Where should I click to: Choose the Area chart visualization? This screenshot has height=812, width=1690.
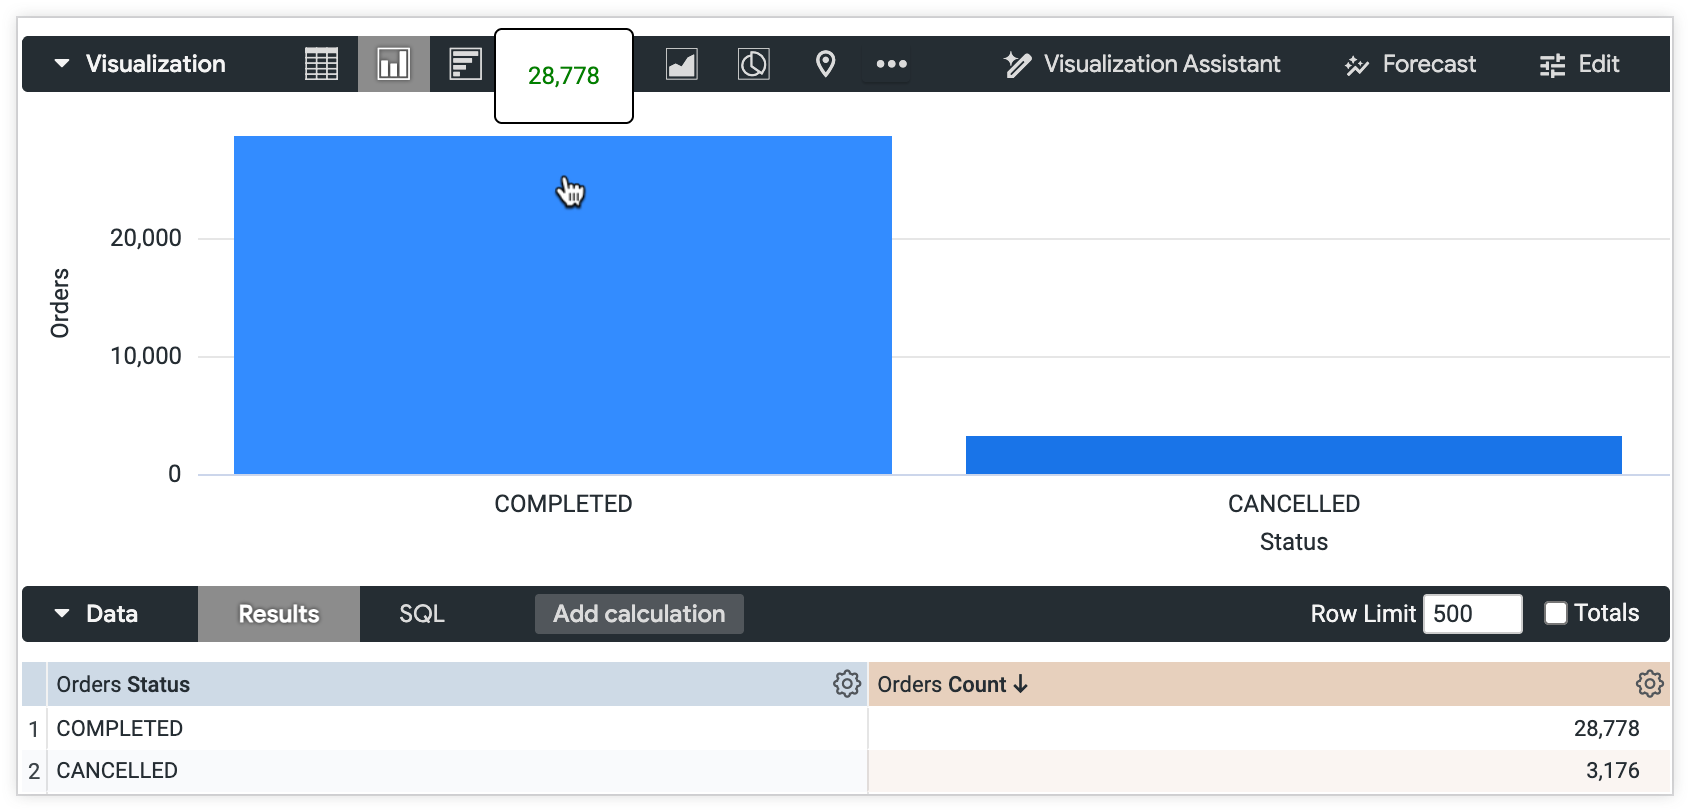click(681, 64)
